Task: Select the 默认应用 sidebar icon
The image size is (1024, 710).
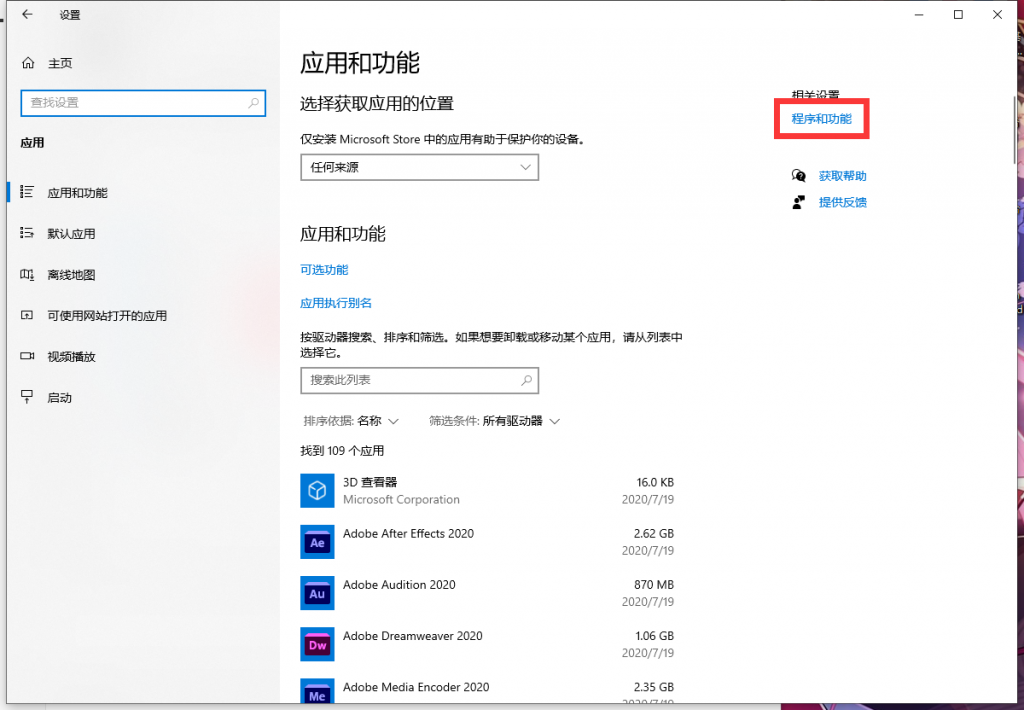Action: (27, 233)
